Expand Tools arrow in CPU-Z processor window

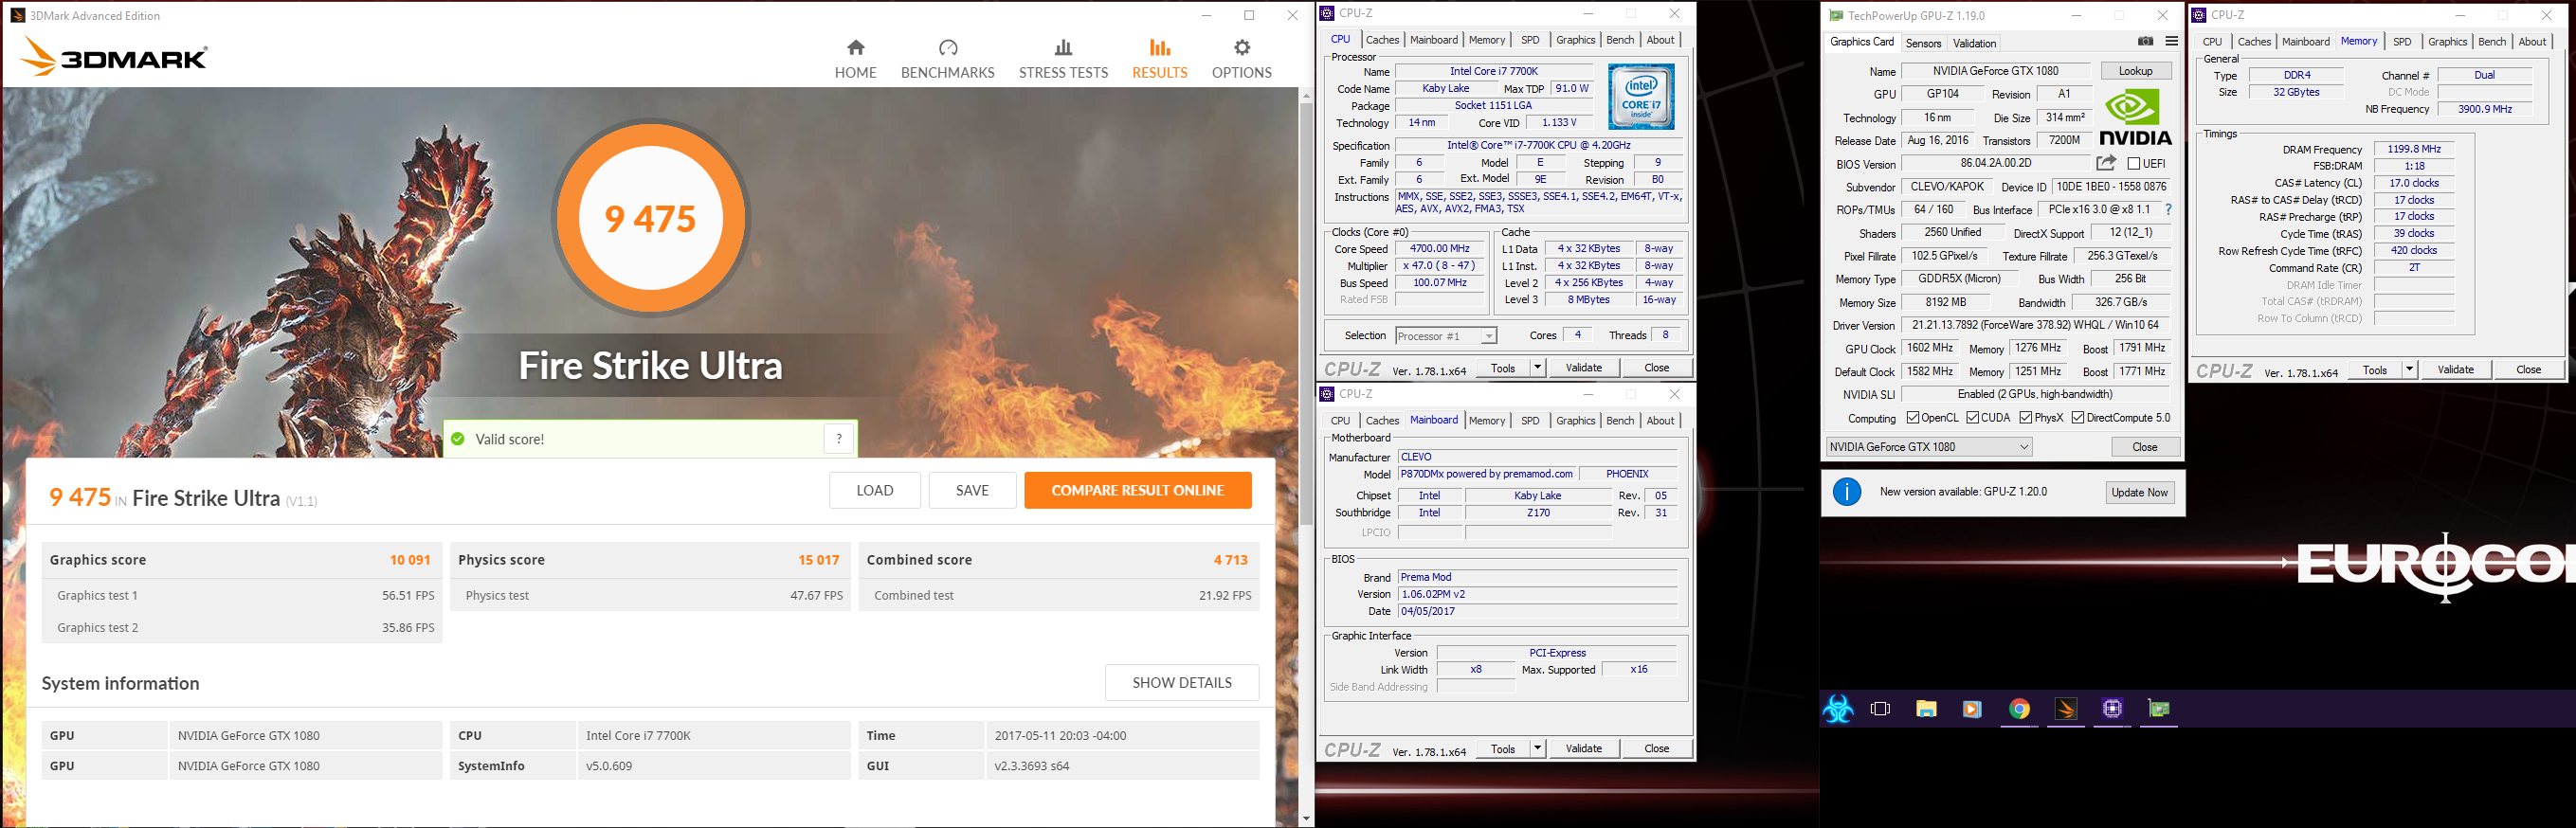click(x=1537, y=368)
